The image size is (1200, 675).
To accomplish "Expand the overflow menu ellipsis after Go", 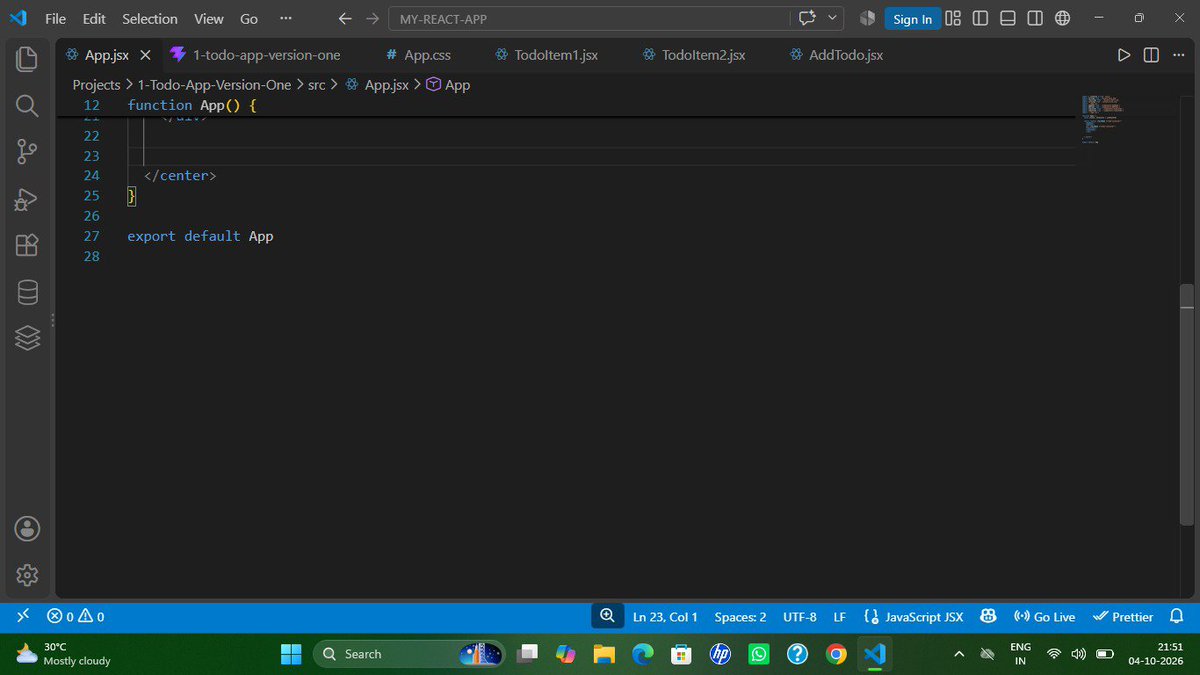I will coord(286,18).
